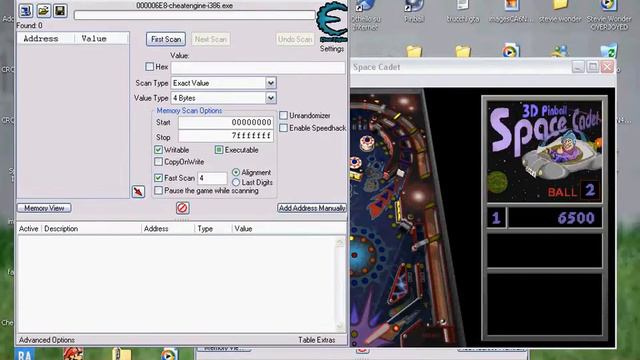Screen dimensions: 640x360
Task: Expand the Value Type dropdown arrow
Action: click(271, 98)
